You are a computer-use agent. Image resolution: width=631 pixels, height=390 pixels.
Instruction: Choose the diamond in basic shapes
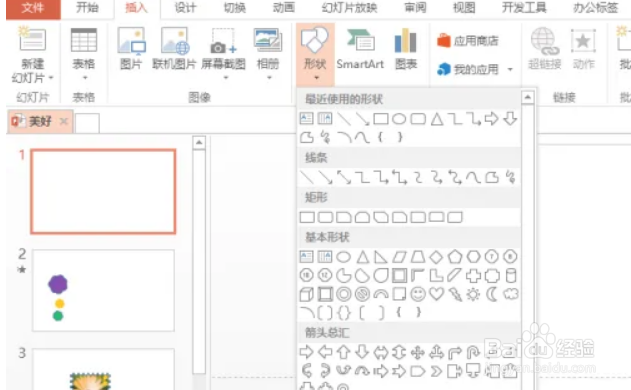pos(436,257)
